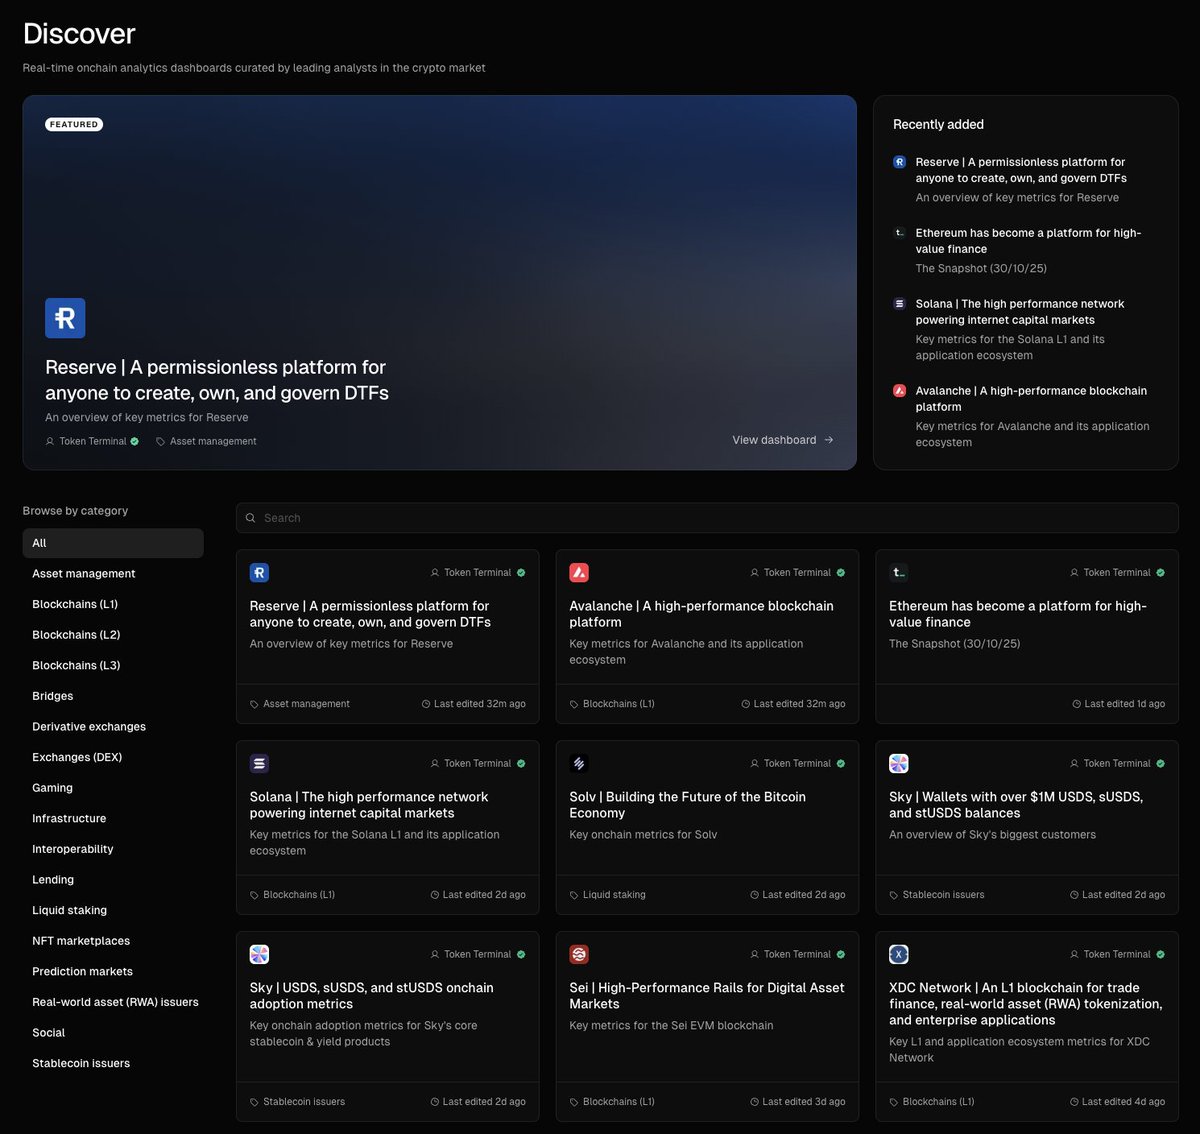
Task: Click the Solana icon in Recently added
Action: tap(898, 303)
